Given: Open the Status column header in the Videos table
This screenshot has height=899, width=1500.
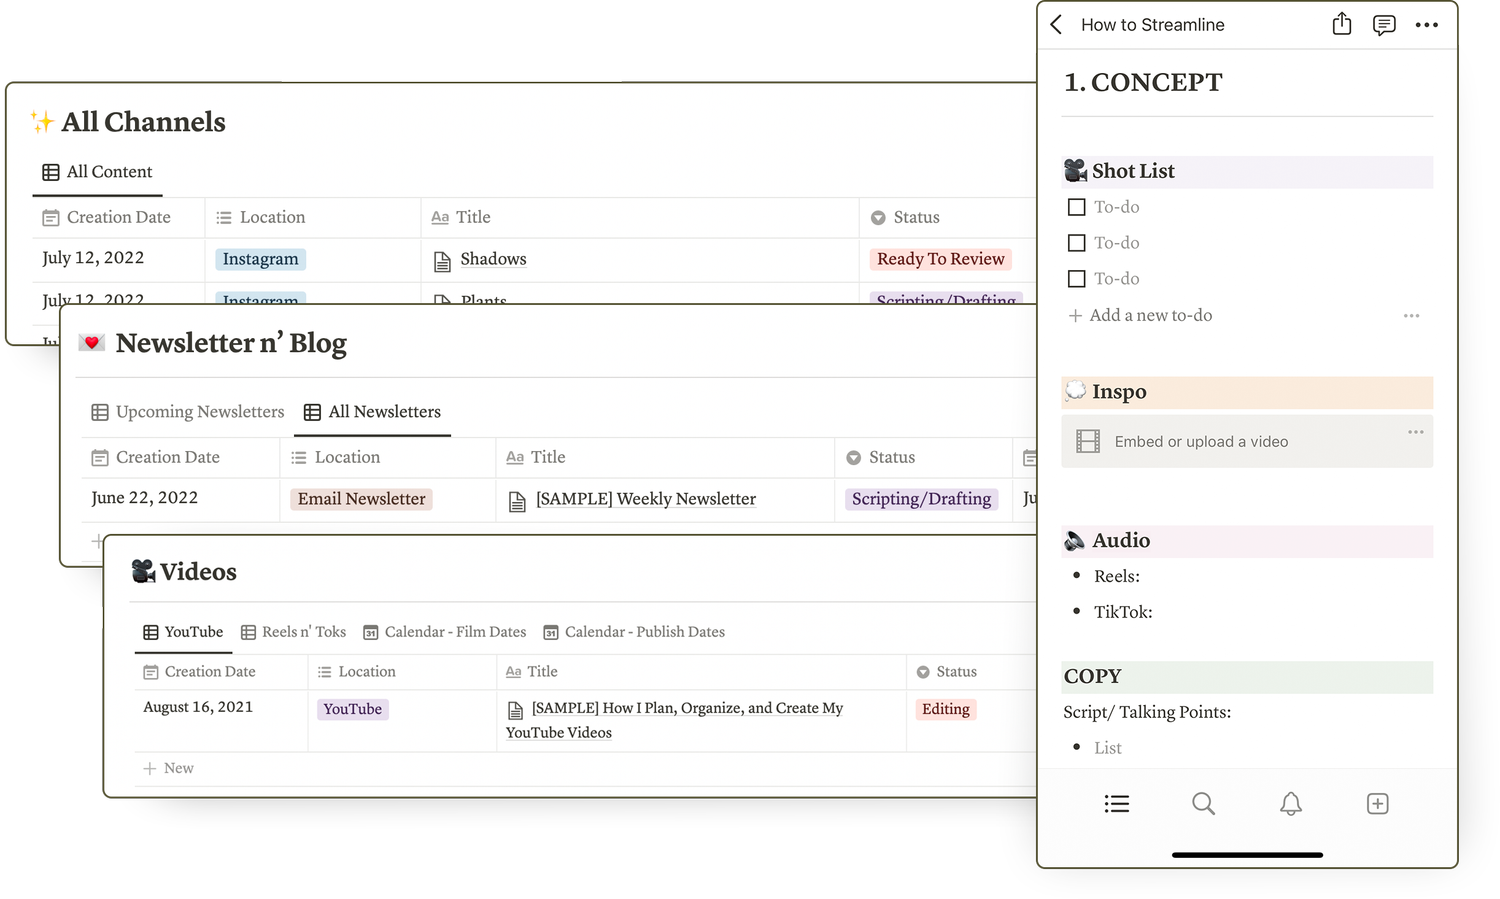Looking at the screenshot, I should click(x=956, y=672).
